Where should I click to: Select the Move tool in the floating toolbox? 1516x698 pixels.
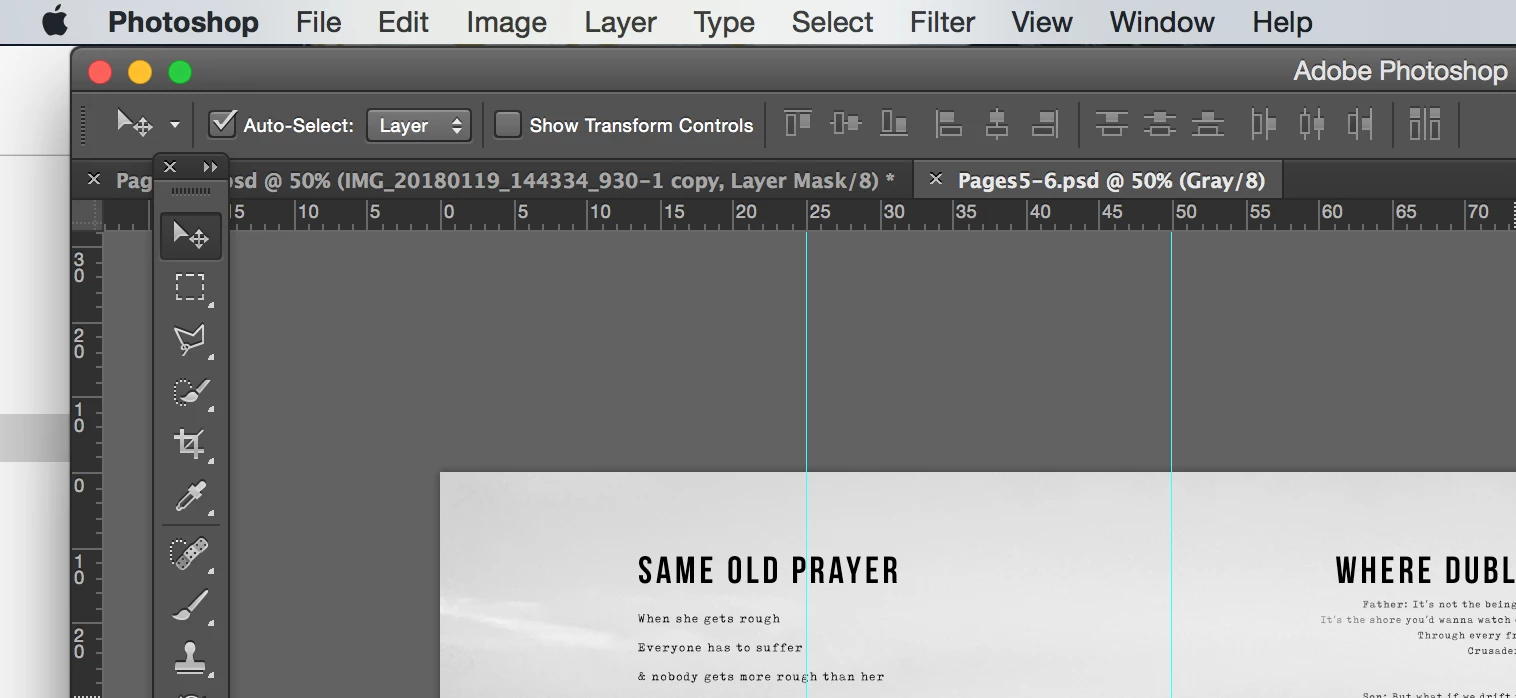(x=190, y=236)
